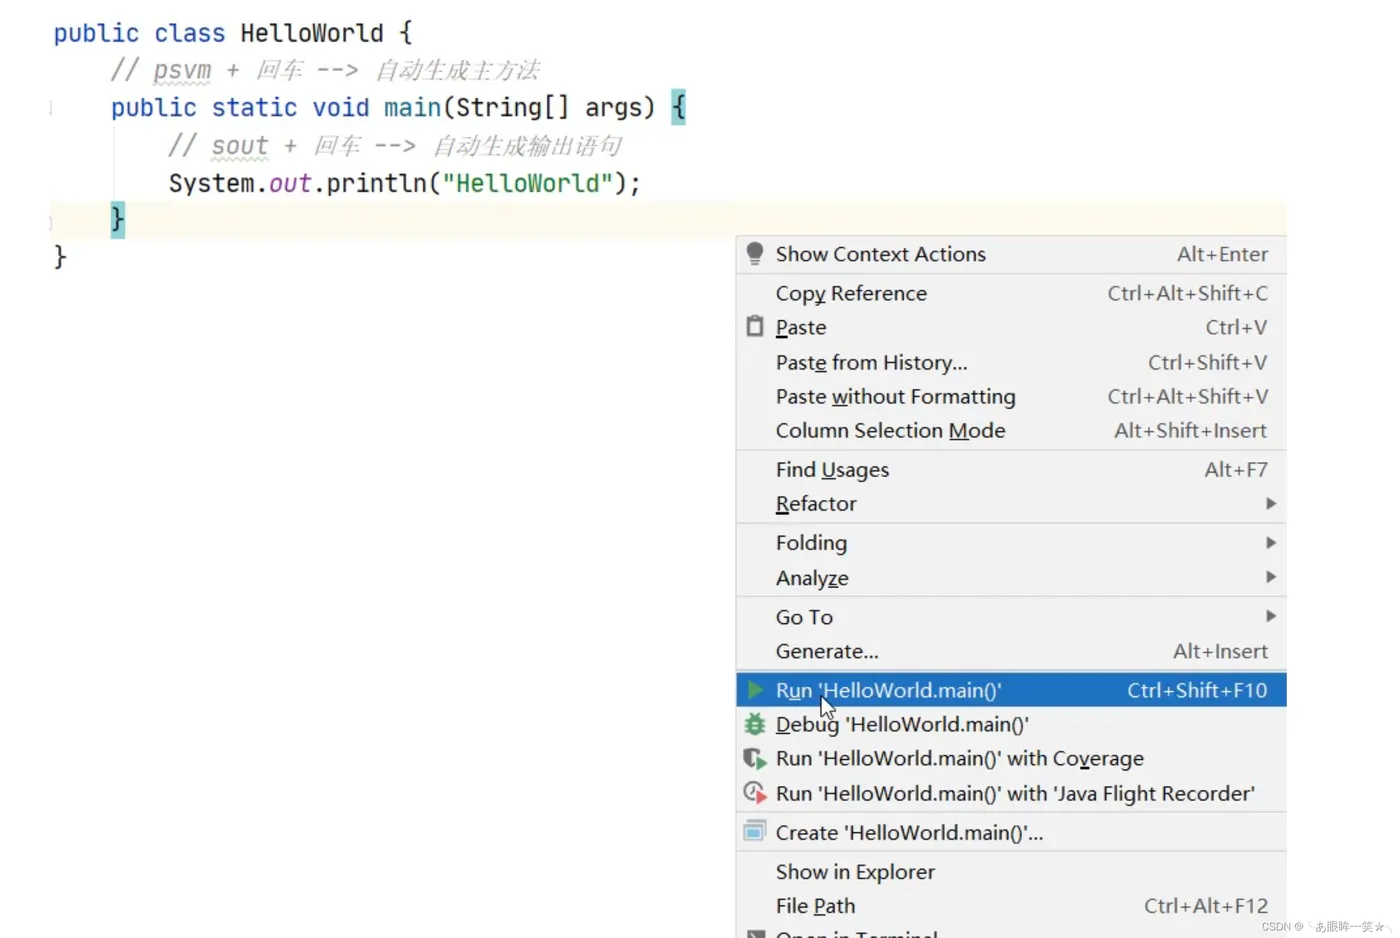The height and width of the screenshot is (938, 1400).
Task: Click the main method name in code
Action: click(x=413, y=107)
